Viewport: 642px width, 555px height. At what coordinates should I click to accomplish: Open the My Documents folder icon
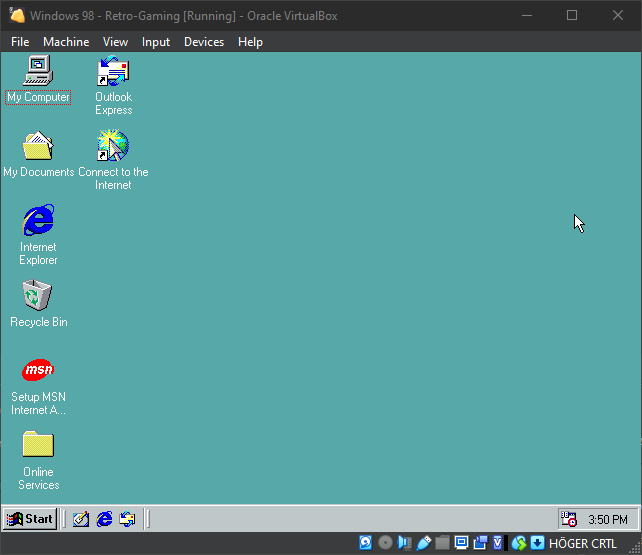click(38, 147)
